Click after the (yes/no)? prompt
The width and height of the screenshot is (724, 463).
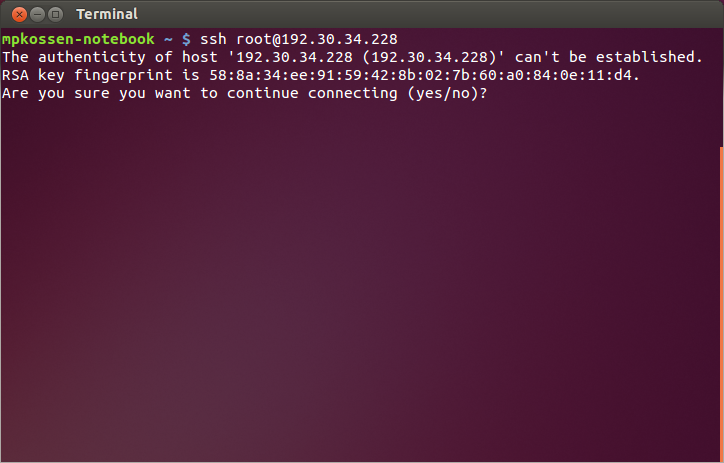click(496, 93)
